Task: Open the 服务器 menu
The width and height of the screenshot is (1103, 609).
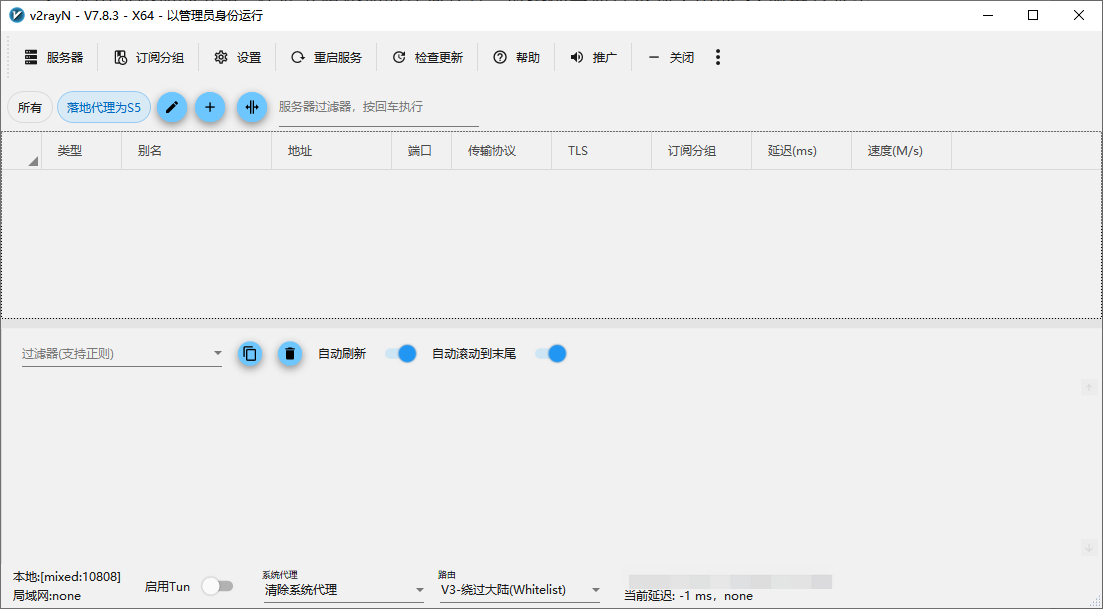Action: [53, 58]
